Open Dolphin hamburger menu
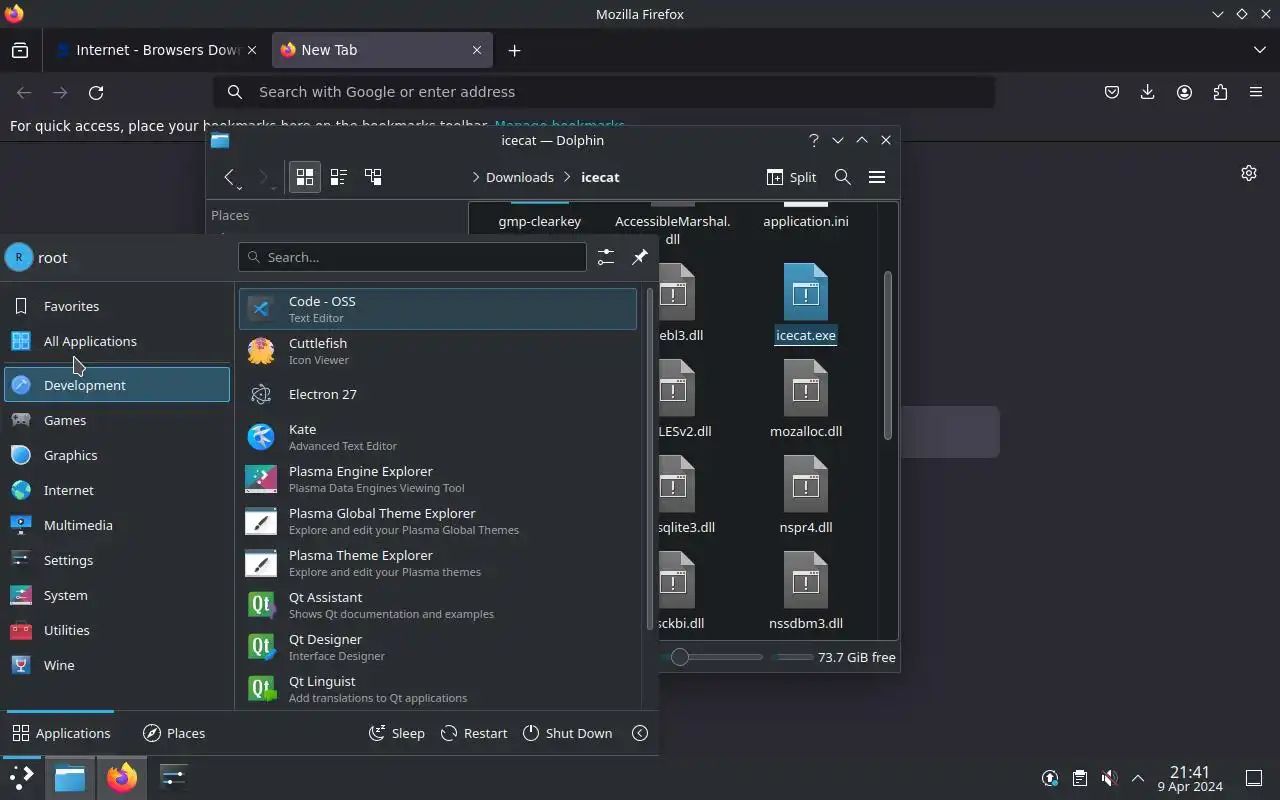The image size is (1280, 800). point(877,177)
